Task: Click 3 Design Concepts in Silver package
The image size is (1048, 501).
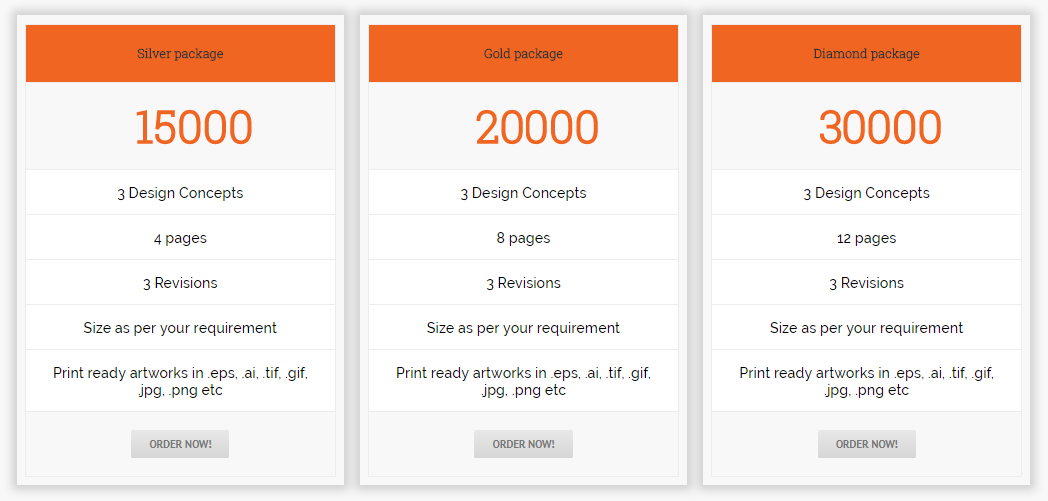Action: click(x=180, y=193)
